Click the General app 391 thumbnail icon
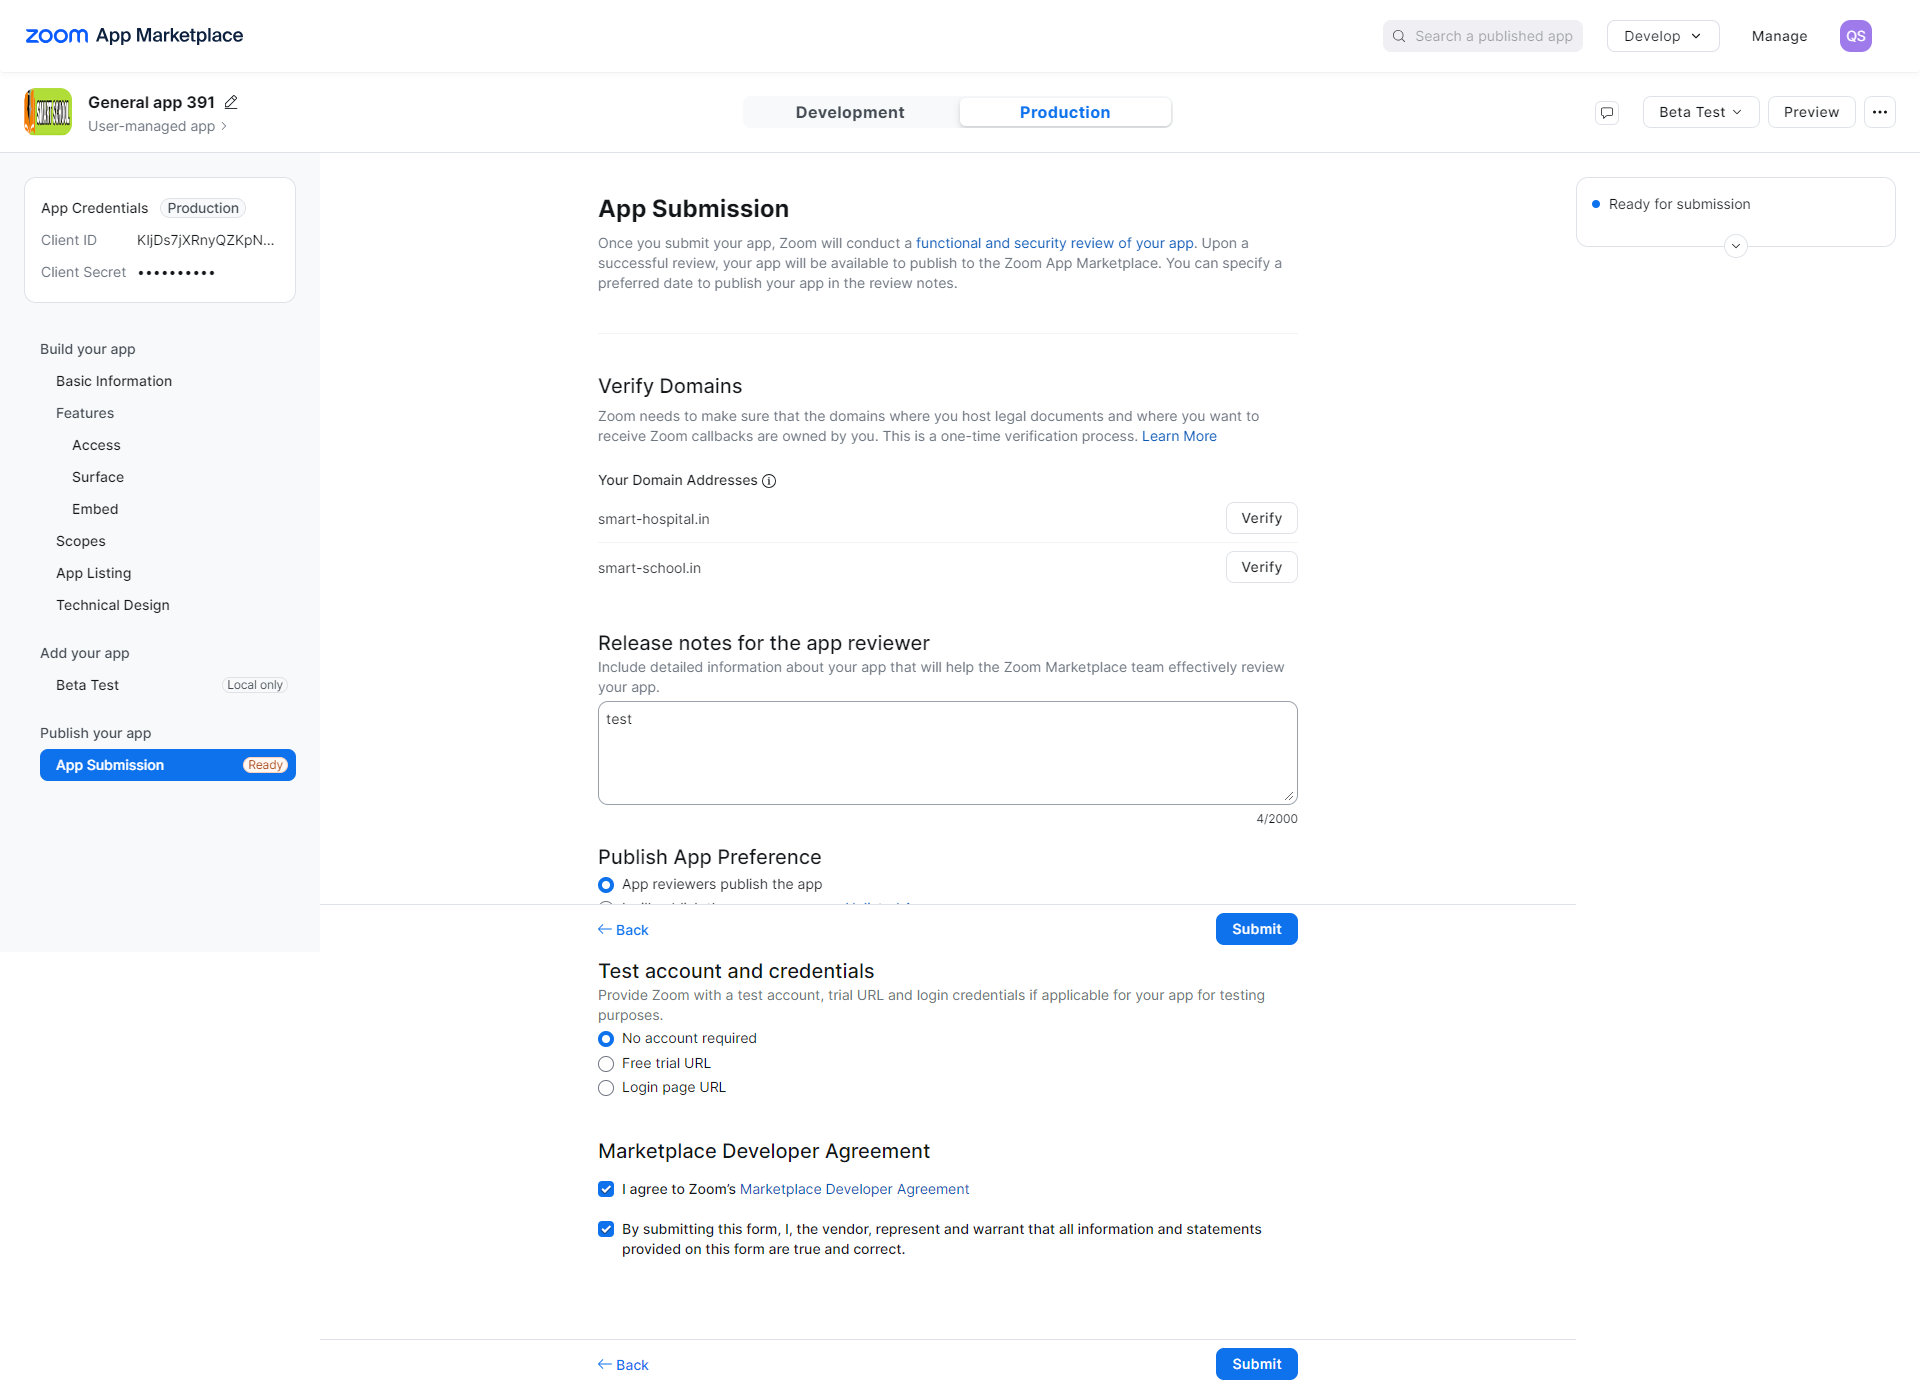The width and height of the screenshot is (1920, 1389). pyautogui.click(x=48, y=112)
